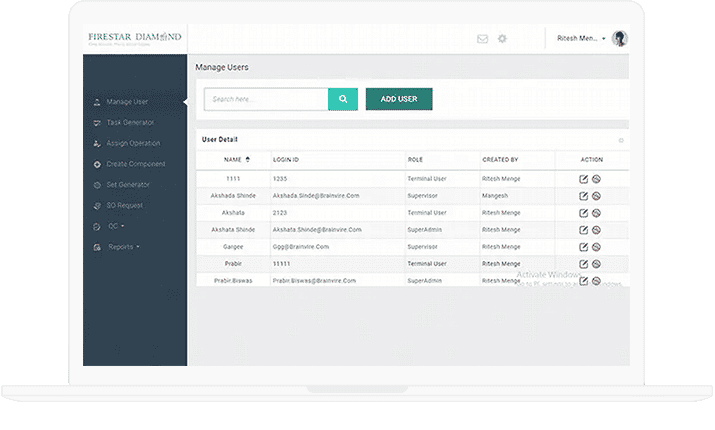Edit the user 1111 row
Image resolution: width=715 pixels, height=430 pixels.
[x=584, y=179]
